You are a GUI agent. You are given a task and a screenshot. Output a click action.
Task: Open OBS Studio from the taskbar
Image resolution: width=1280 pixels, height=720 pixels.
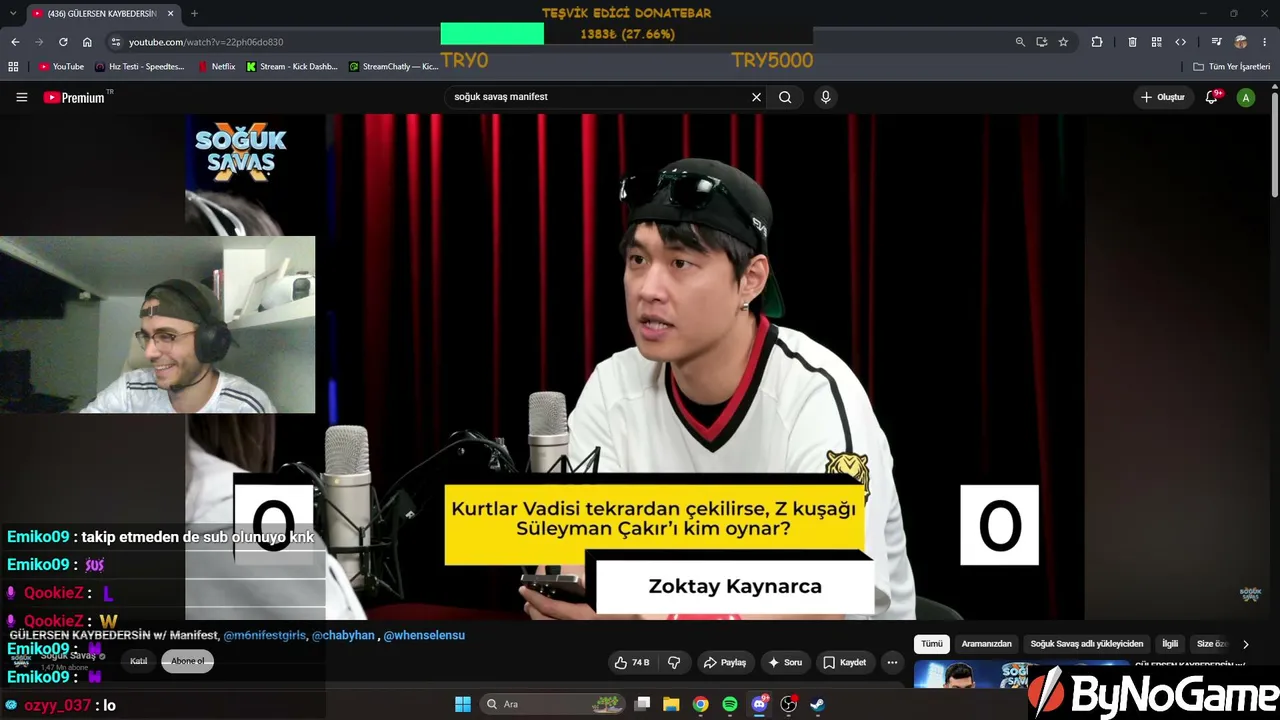788,704
